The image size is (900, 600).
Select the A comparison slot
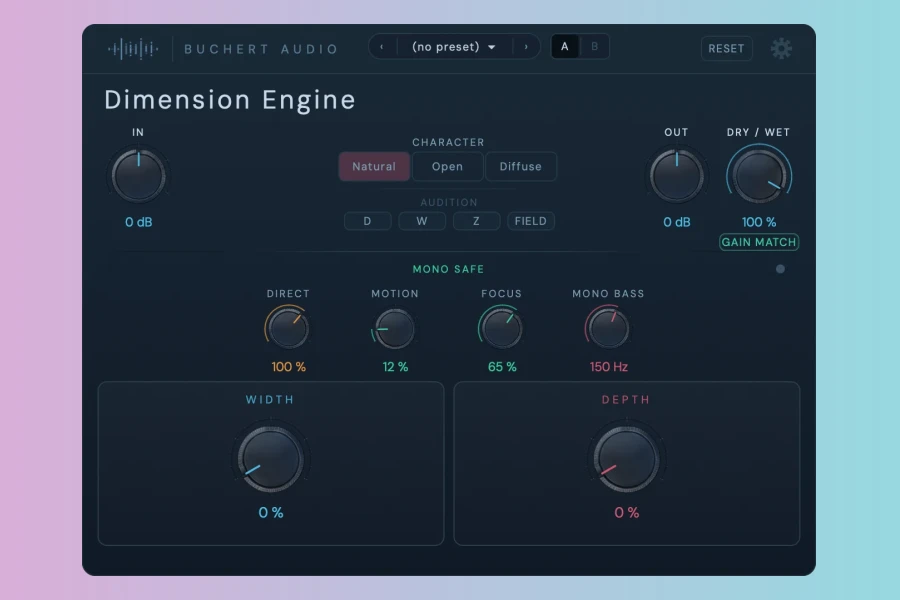click(x=565, y=47)
